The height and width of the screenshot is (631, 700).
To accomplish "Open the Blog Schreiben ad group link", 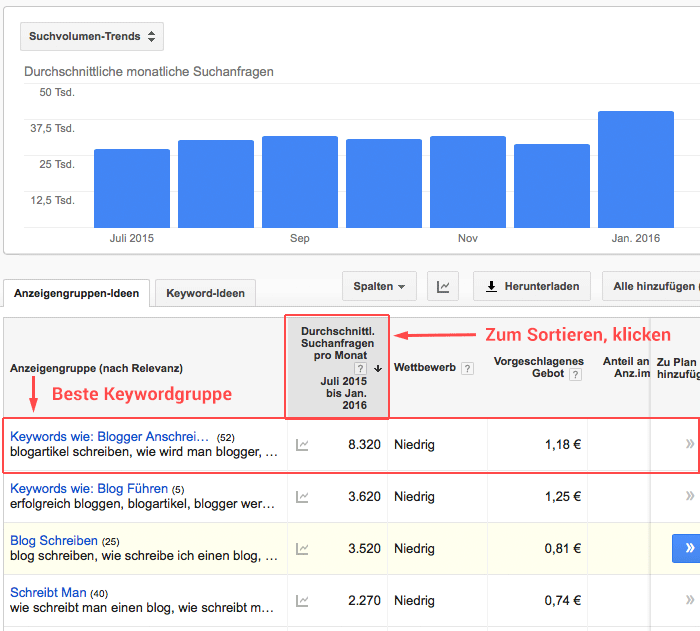I will [54, 540].
